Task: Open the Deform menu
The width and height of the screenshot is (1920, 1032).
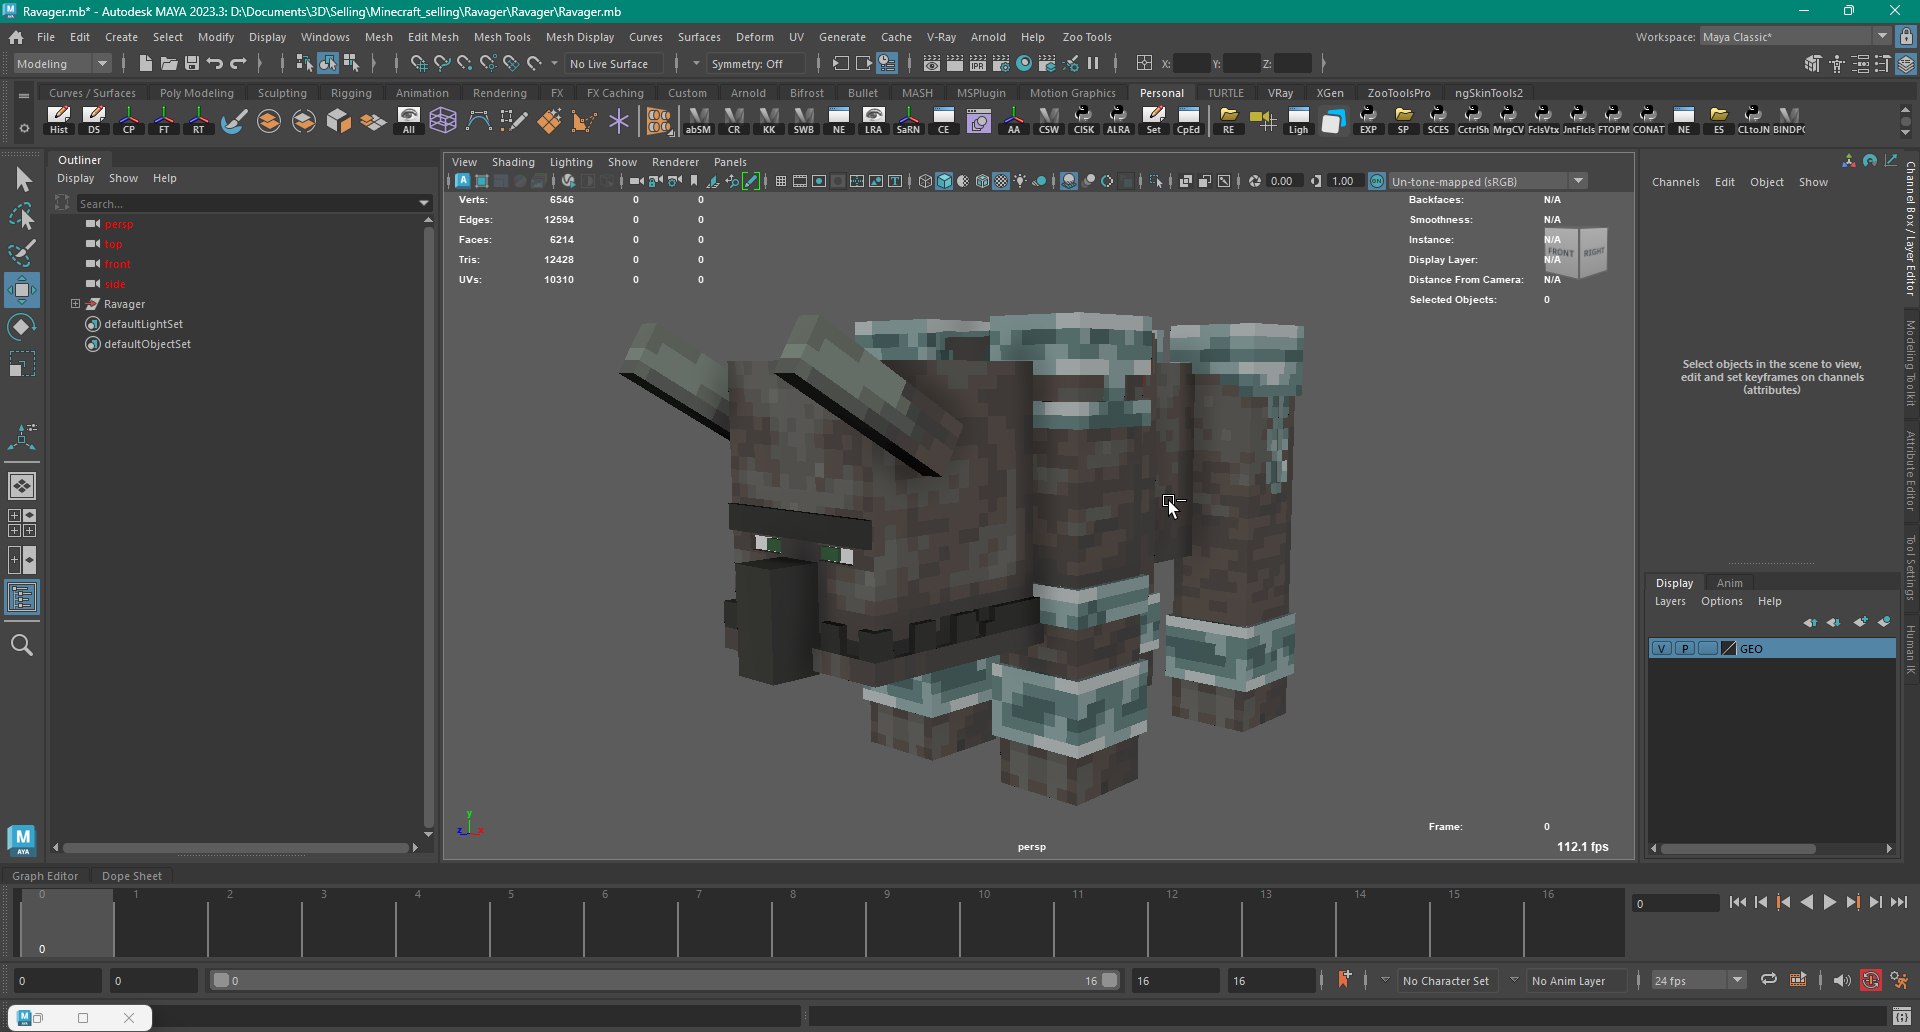Action: click(755, 37)
